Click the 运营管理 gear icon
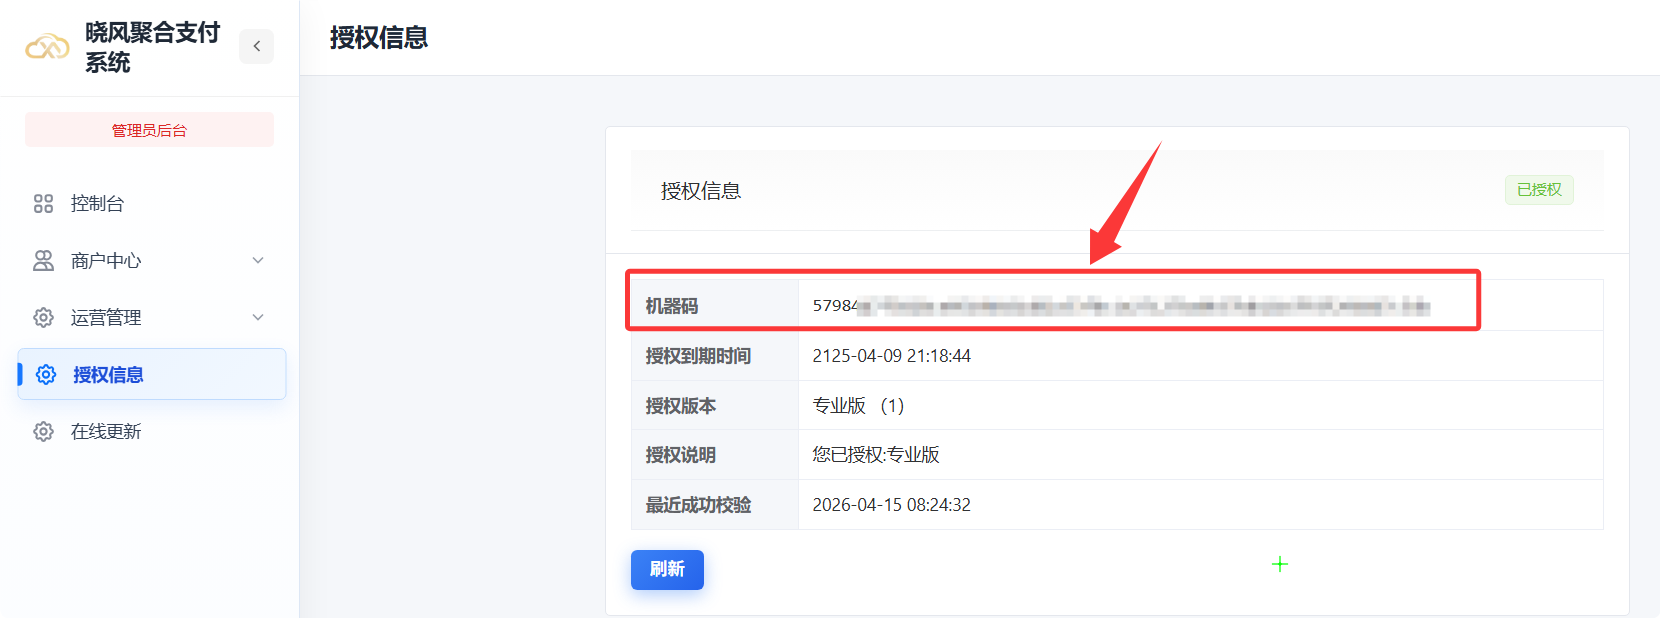The image size is (1660, 618). (x=43, y=318)
